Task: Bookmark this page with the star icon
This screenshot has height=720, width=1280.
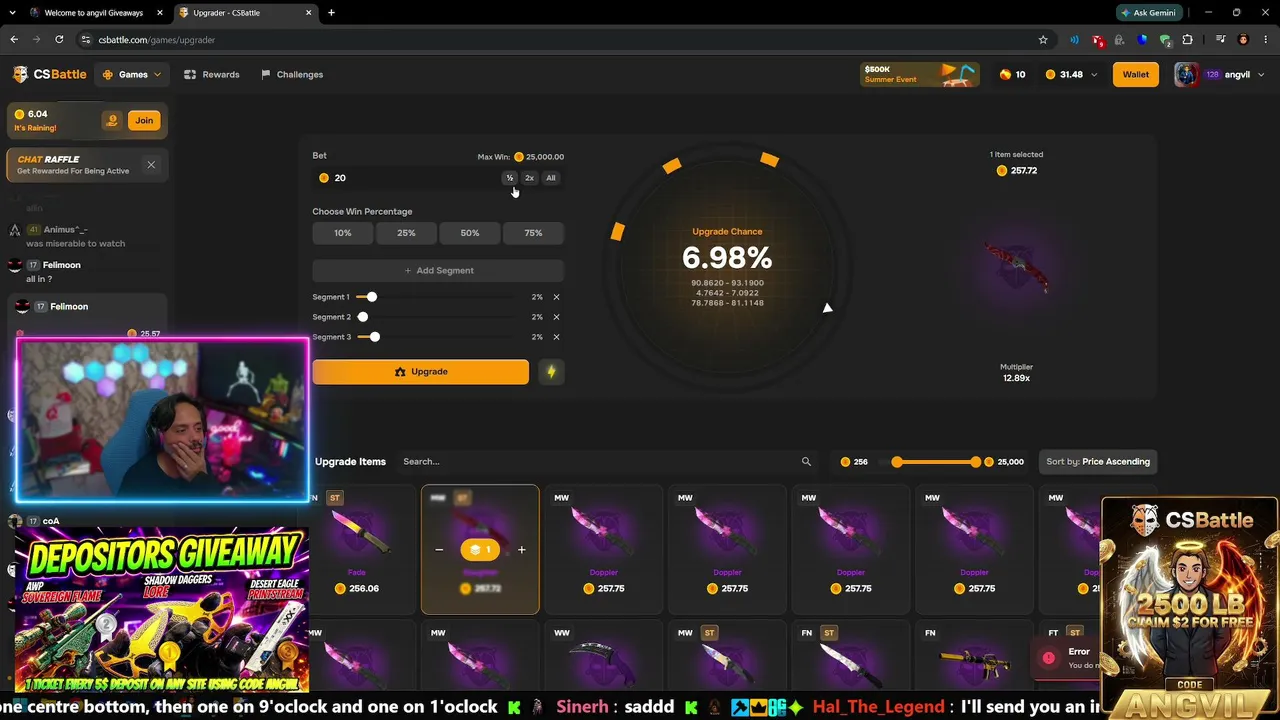Action: (x=1043, y=40)
